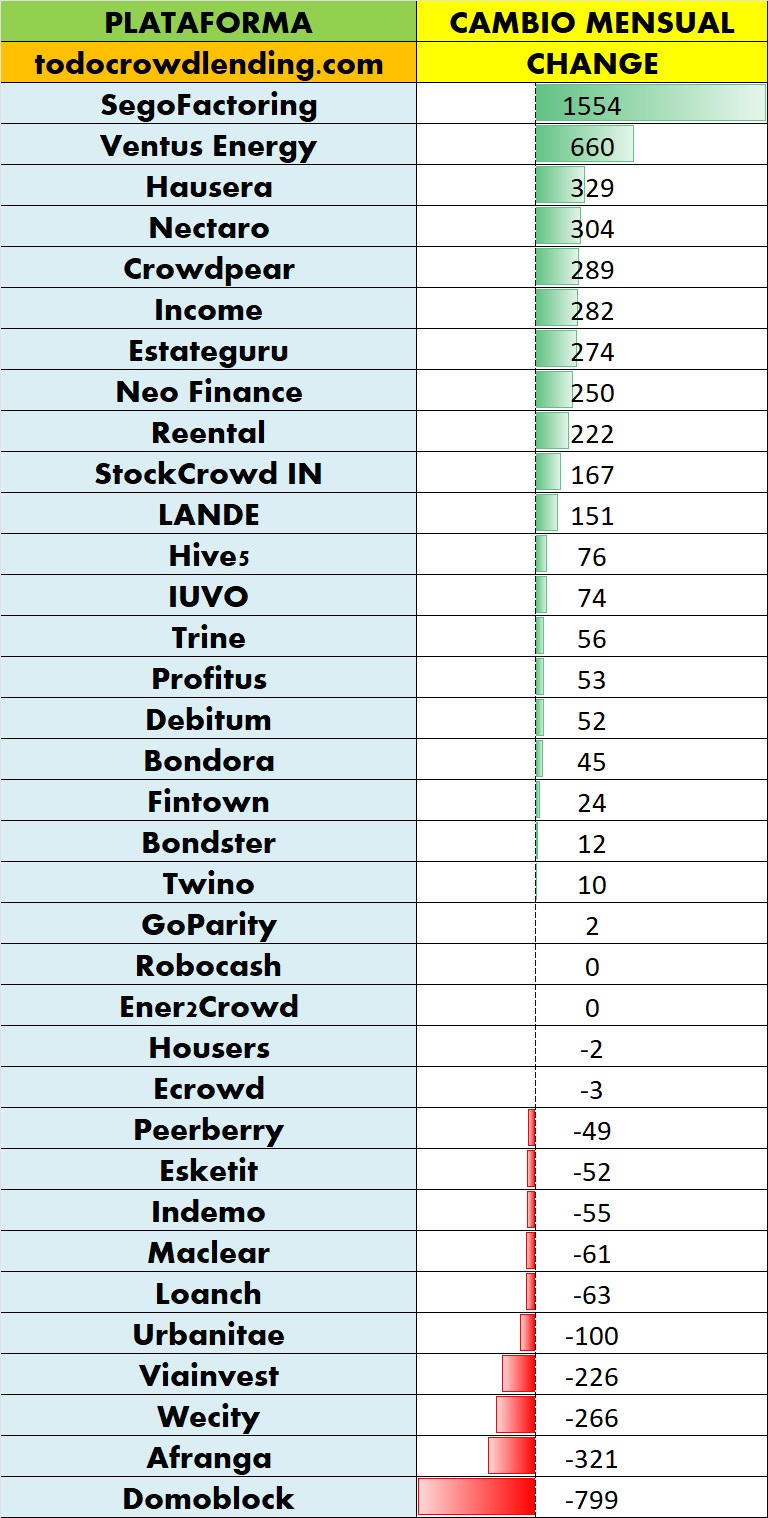Select the Estateguru platform cell
The image size is (768, 1518).
(208, 351)
